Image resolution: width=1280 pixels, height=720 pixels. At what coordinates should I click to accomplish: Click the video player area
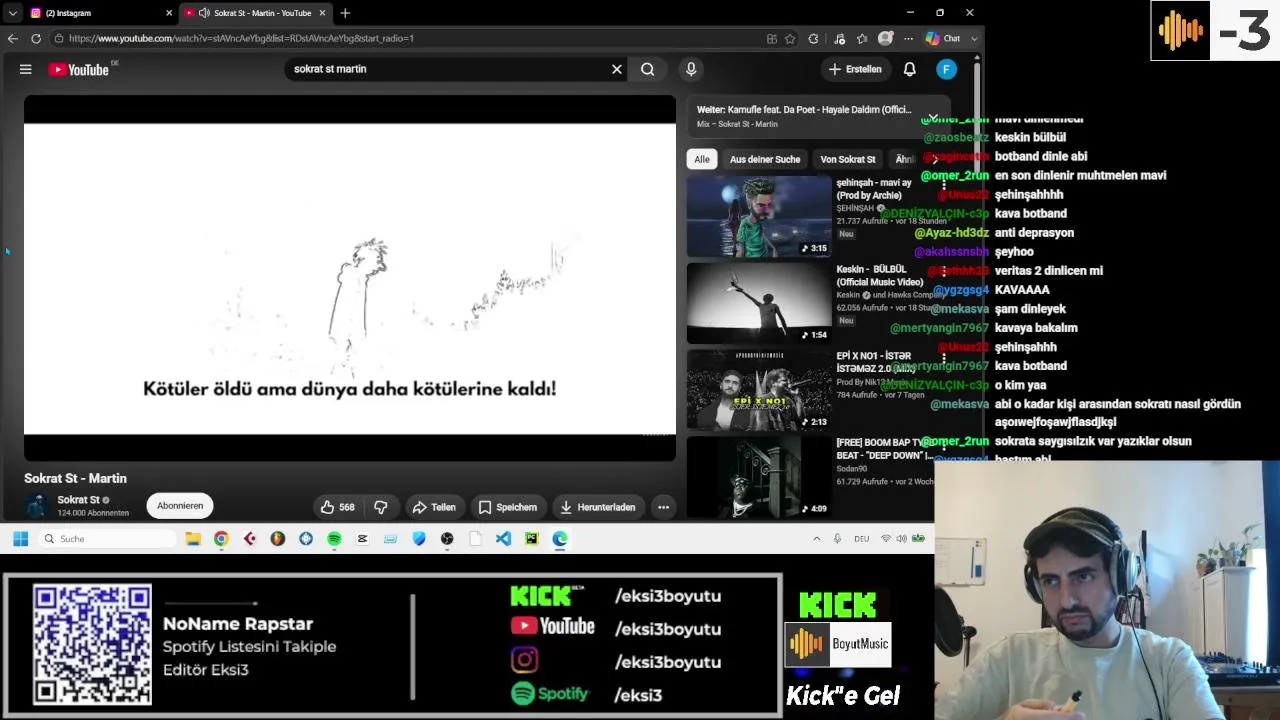[350, 278]
